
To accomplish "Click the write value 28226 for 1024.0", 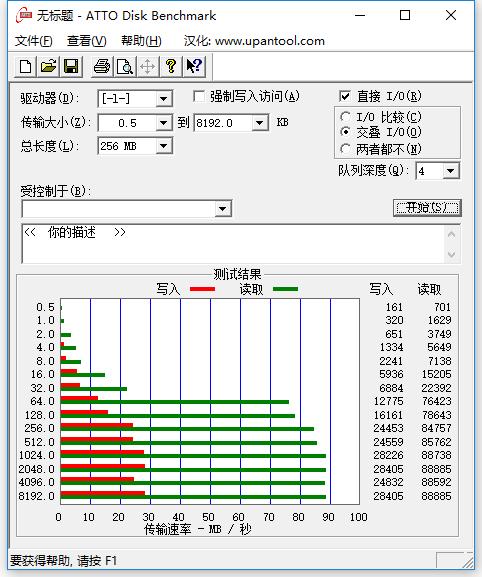I will tap(388, 455).
